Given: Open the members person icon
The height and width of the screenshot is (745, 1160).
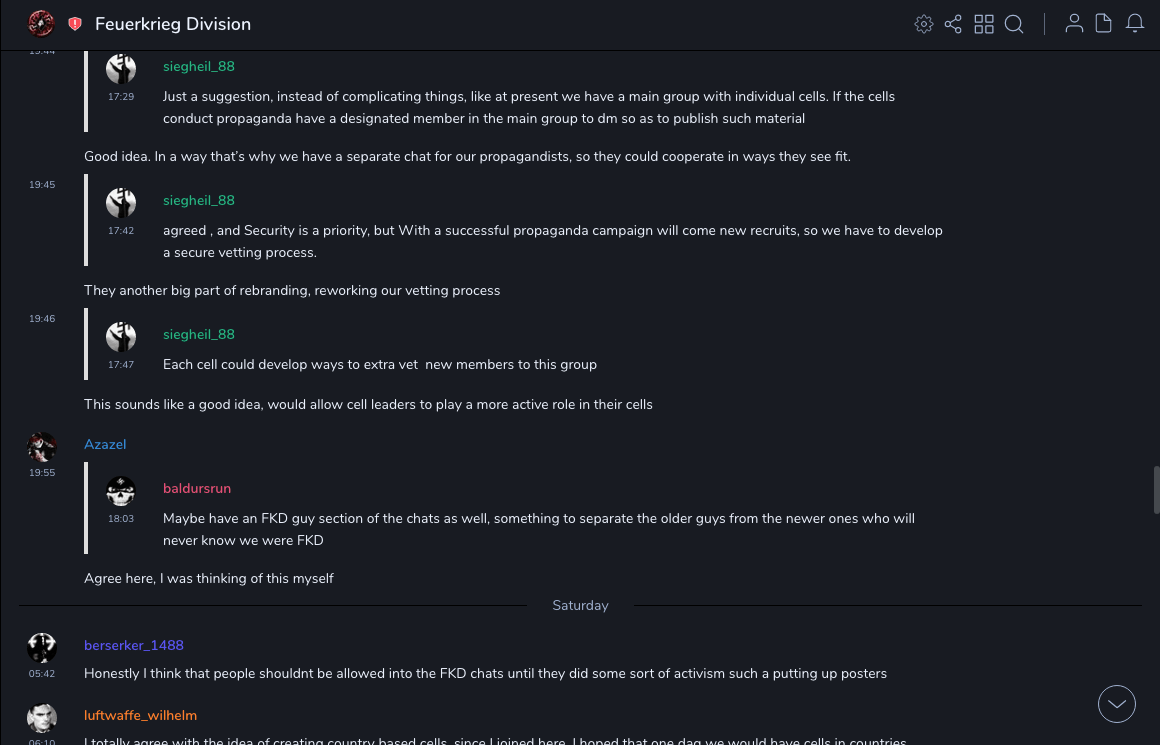Looking at the screenshot, I should [x=1074, y=24].
